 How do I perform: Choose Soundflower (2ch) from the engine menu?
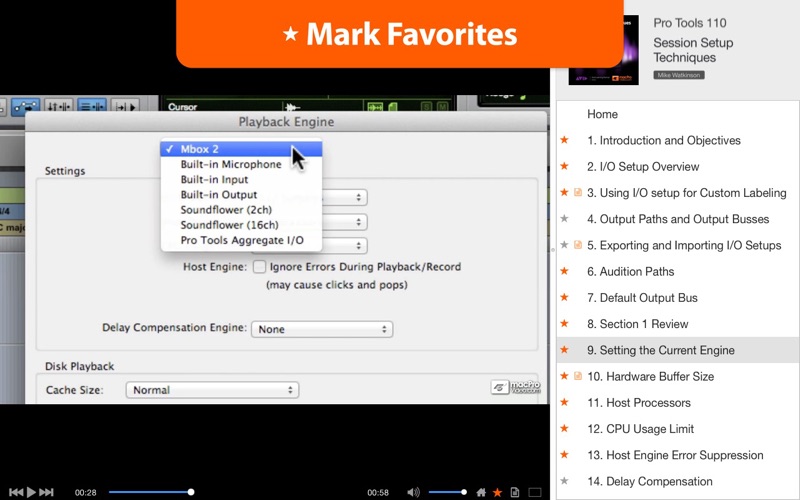pos(241,210)
